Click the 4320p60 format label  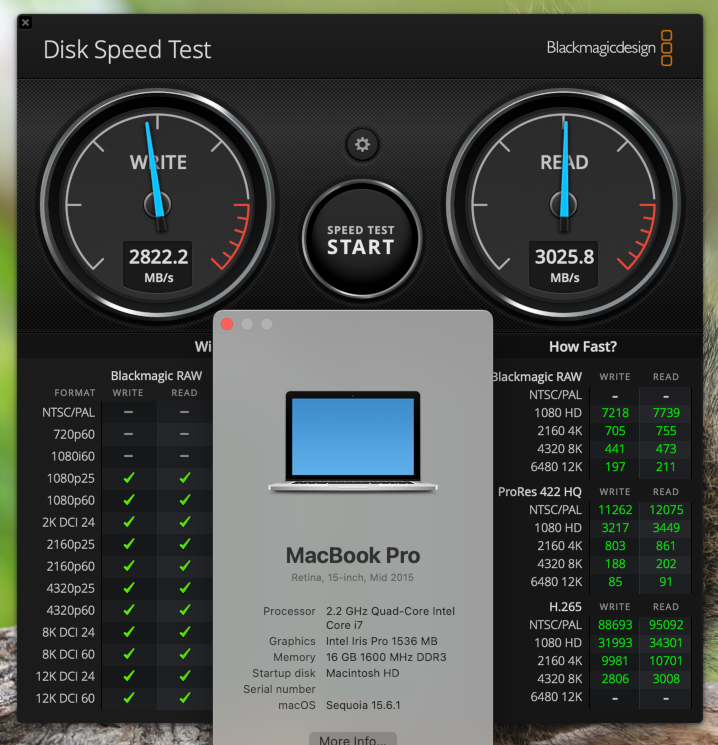tap(70, 610)
